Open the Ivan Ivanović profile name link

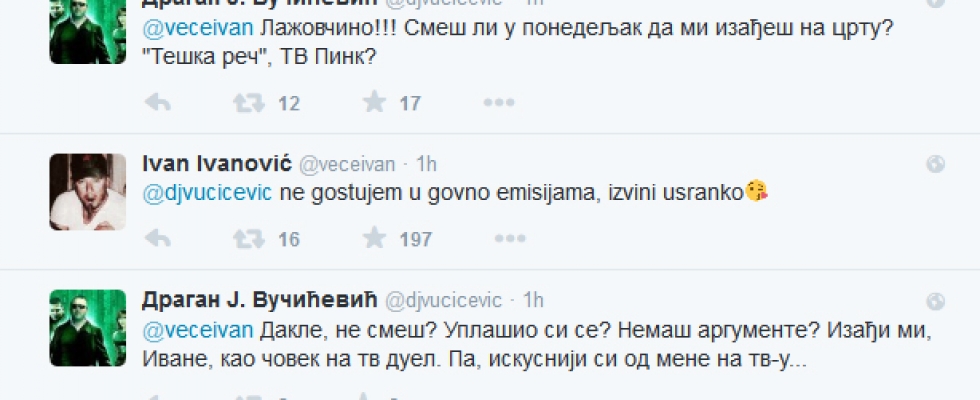point(216,164)
